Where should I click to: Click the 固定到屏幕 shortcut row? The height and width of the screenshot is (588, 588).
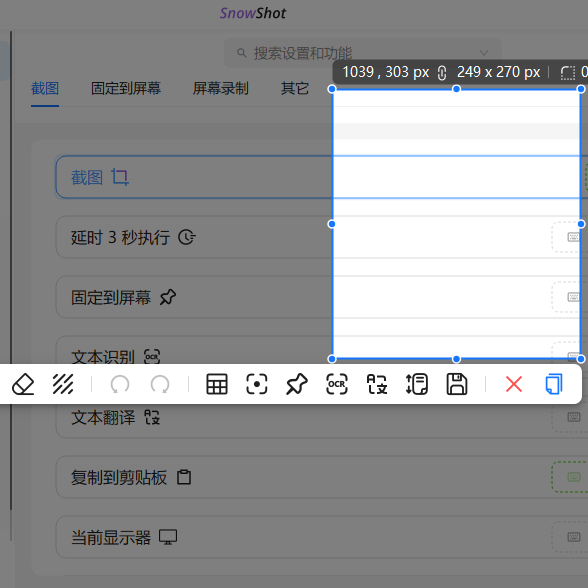coord(322,297)
